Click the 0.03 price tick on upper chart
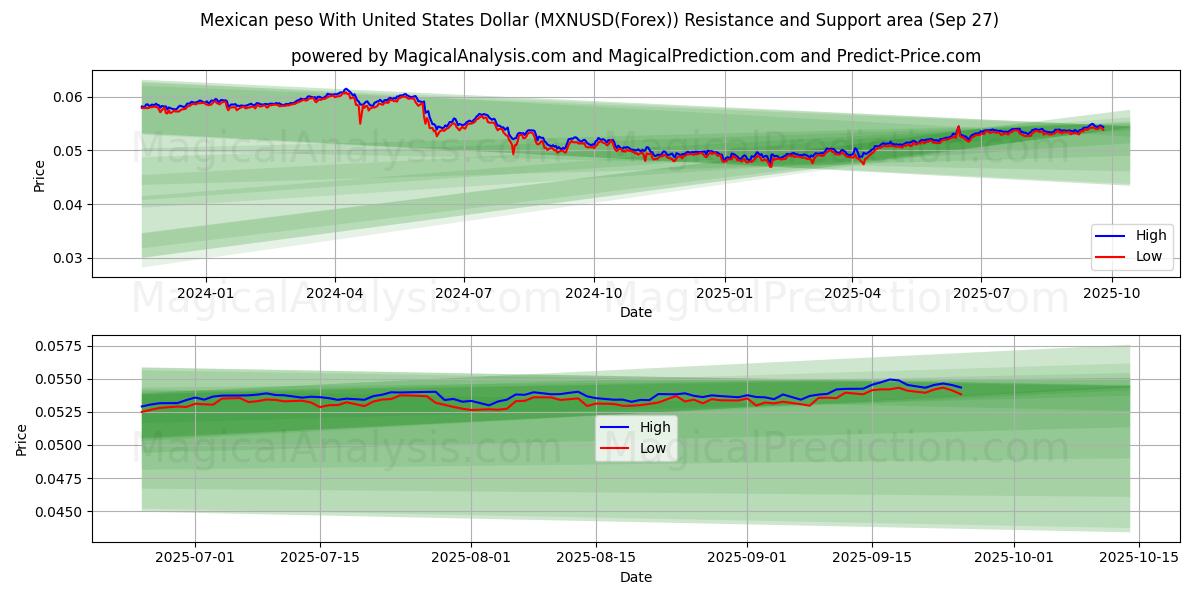This screenshot has height=600, width=1200. point(67,258)
